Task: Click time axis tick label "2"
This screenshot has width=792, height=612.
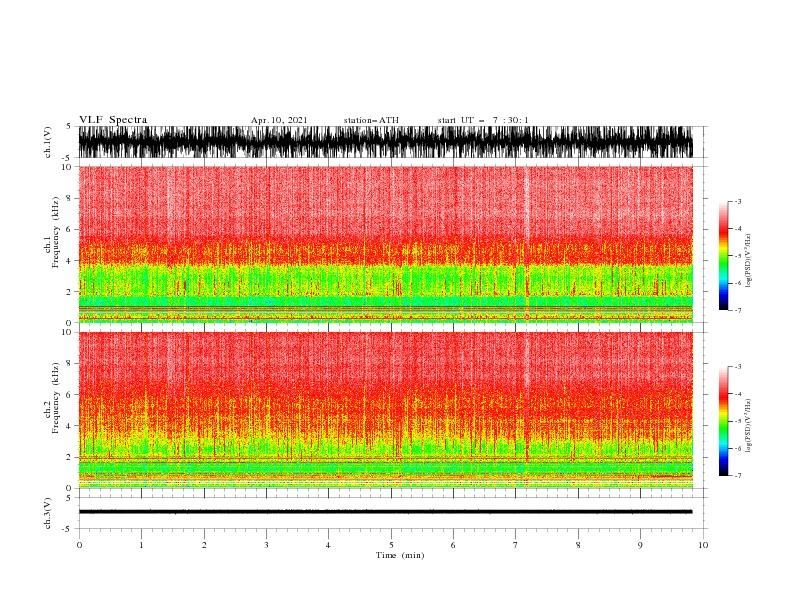Action: point(204,545)
